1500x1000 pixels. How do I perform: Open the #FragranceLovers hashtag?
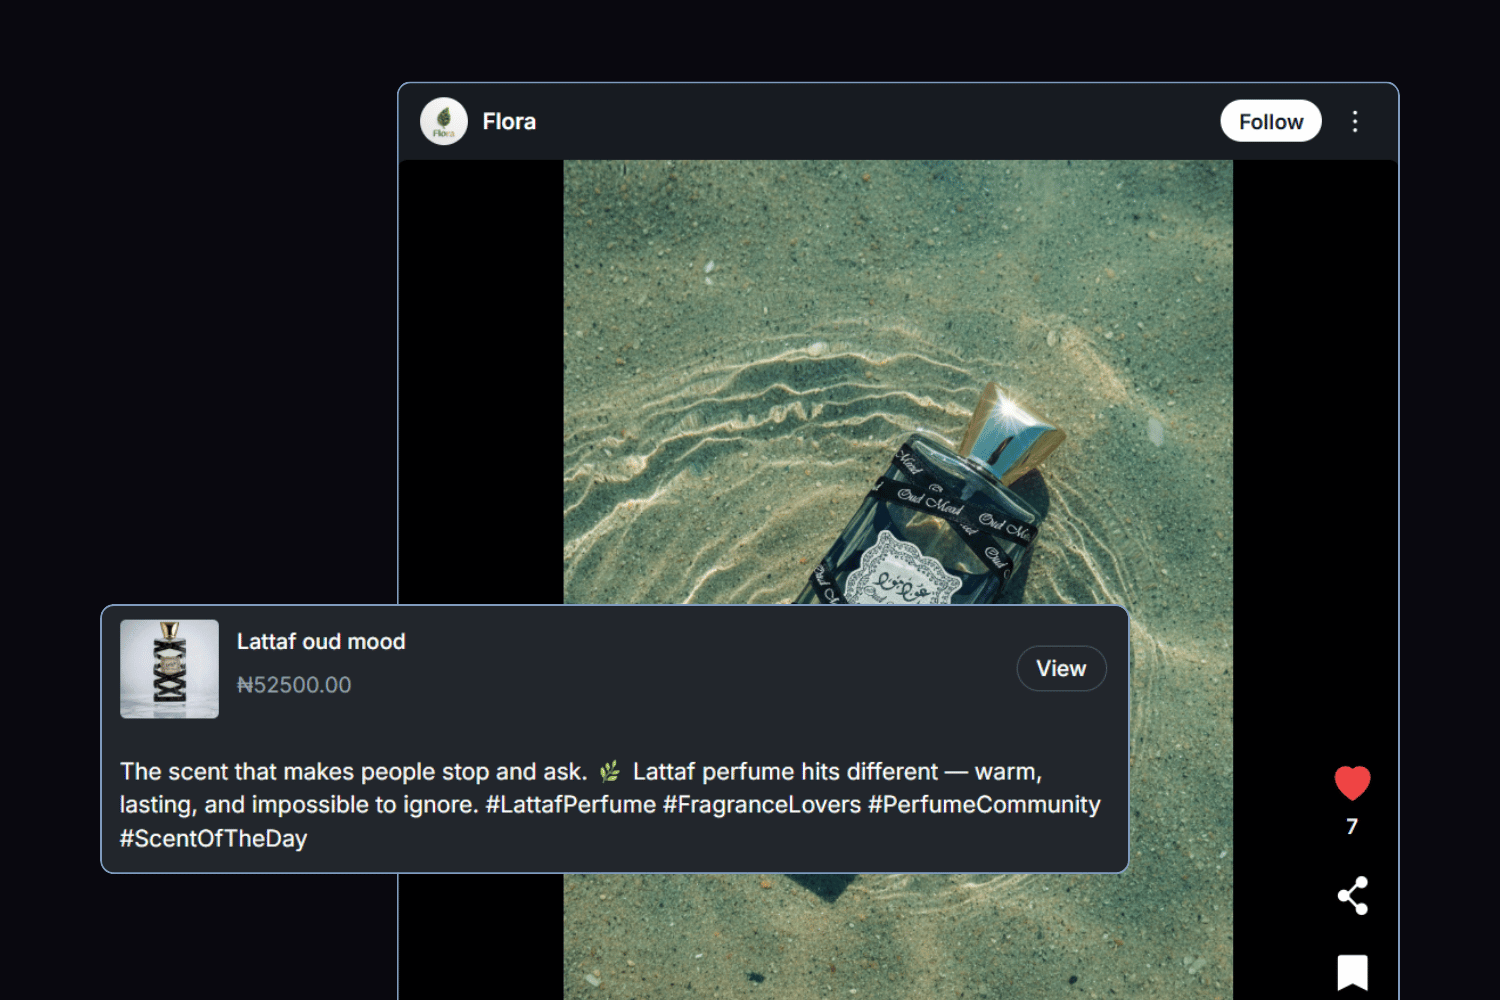761,805
